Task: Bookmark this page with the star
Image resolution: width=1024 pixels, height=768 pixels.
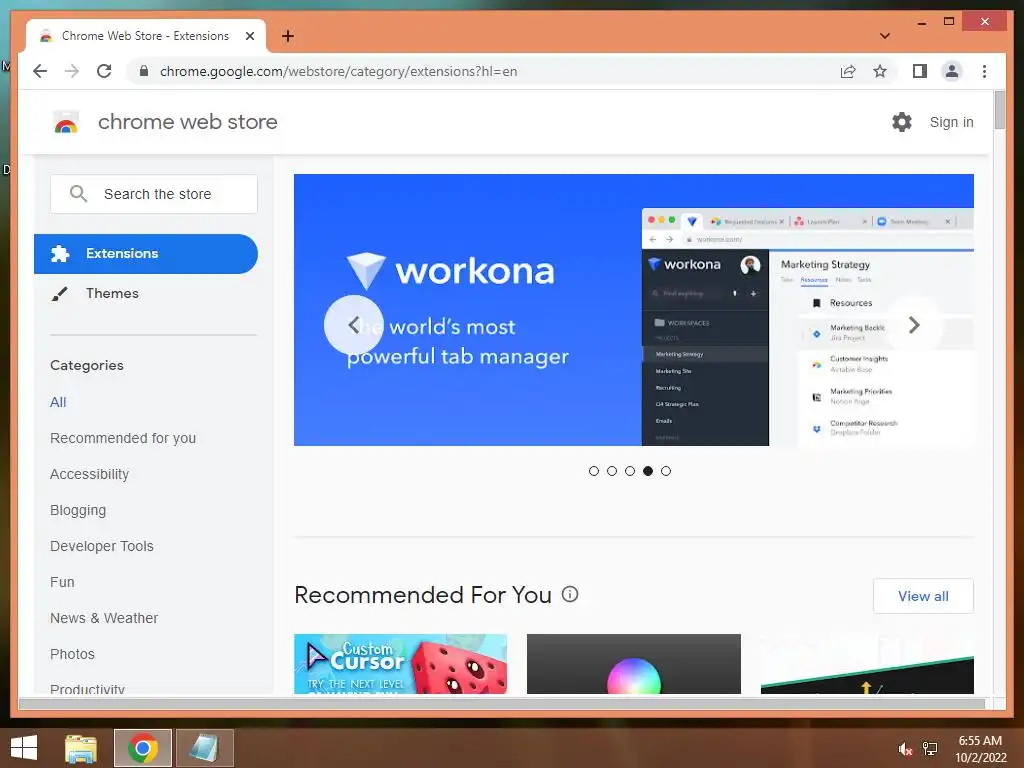Action: [x=880, y=71]
